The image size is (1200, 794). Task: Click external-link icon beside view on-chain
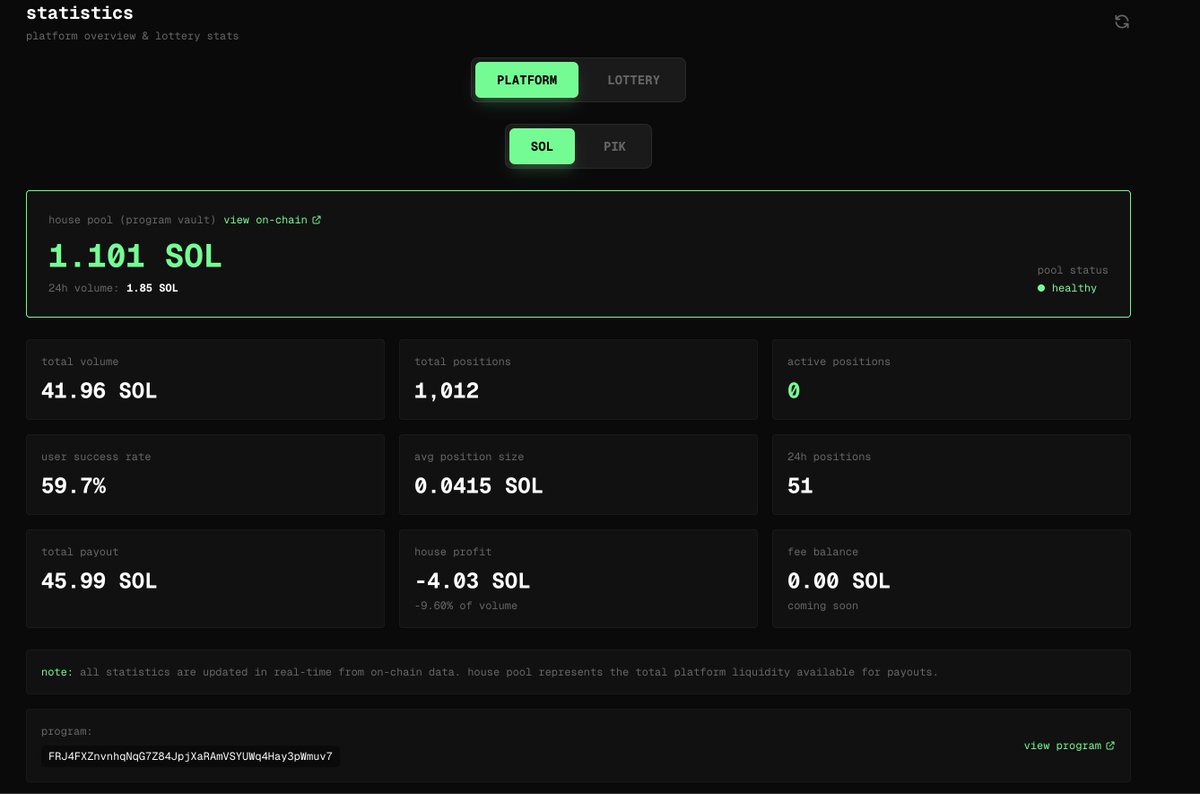click(x=317, y=220)
